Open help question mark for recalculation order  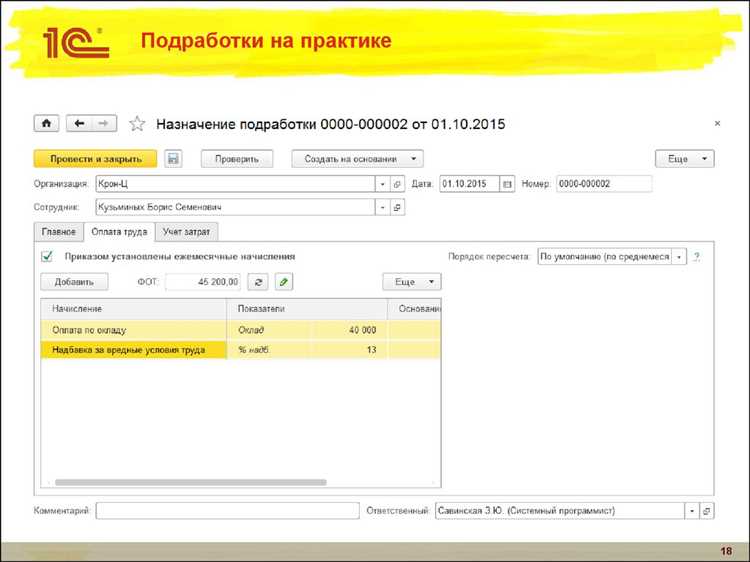pos(696,257)
